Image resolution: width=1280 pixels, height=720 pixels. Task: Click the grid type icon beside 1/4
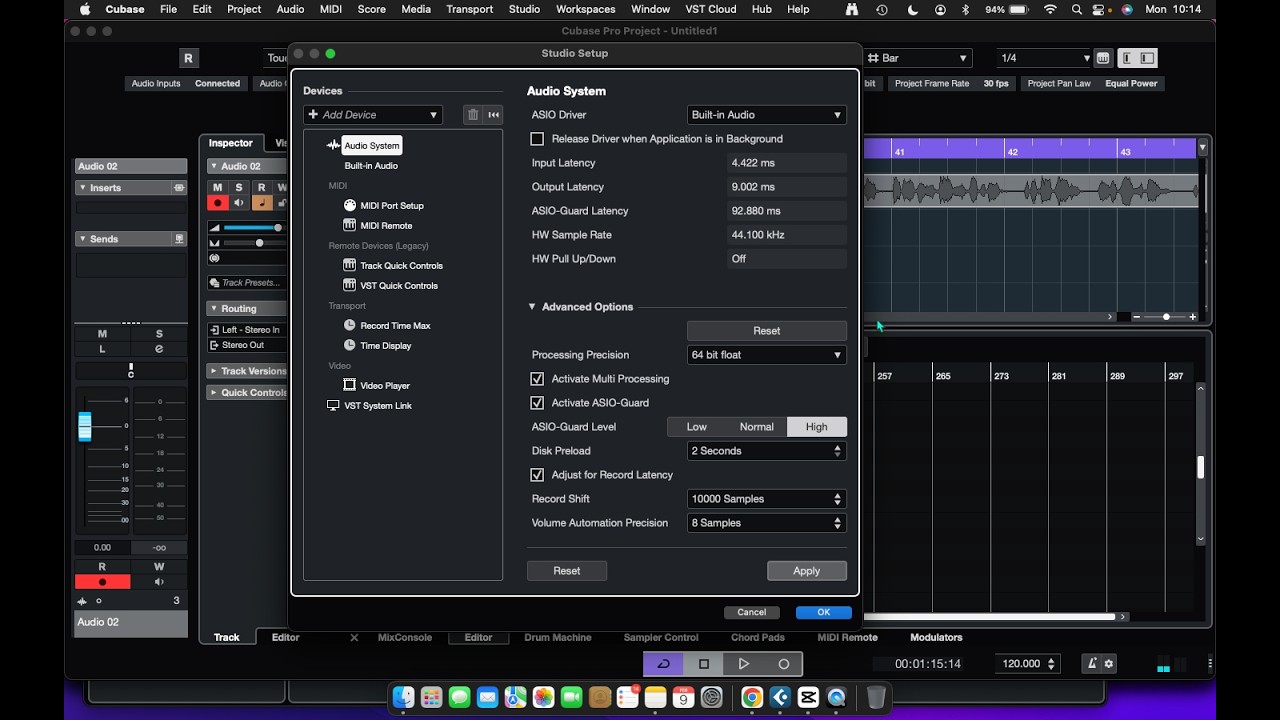coord(1103,58)
